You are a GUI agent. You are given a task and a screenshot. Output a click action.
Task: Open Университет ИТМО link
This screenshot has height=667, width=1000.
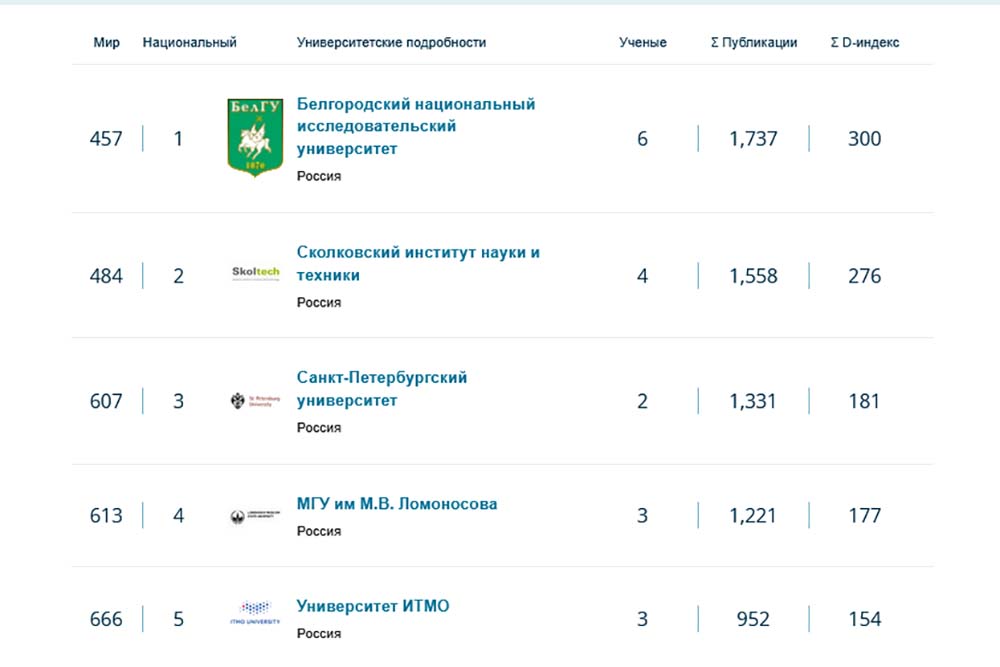coord(373,606)
